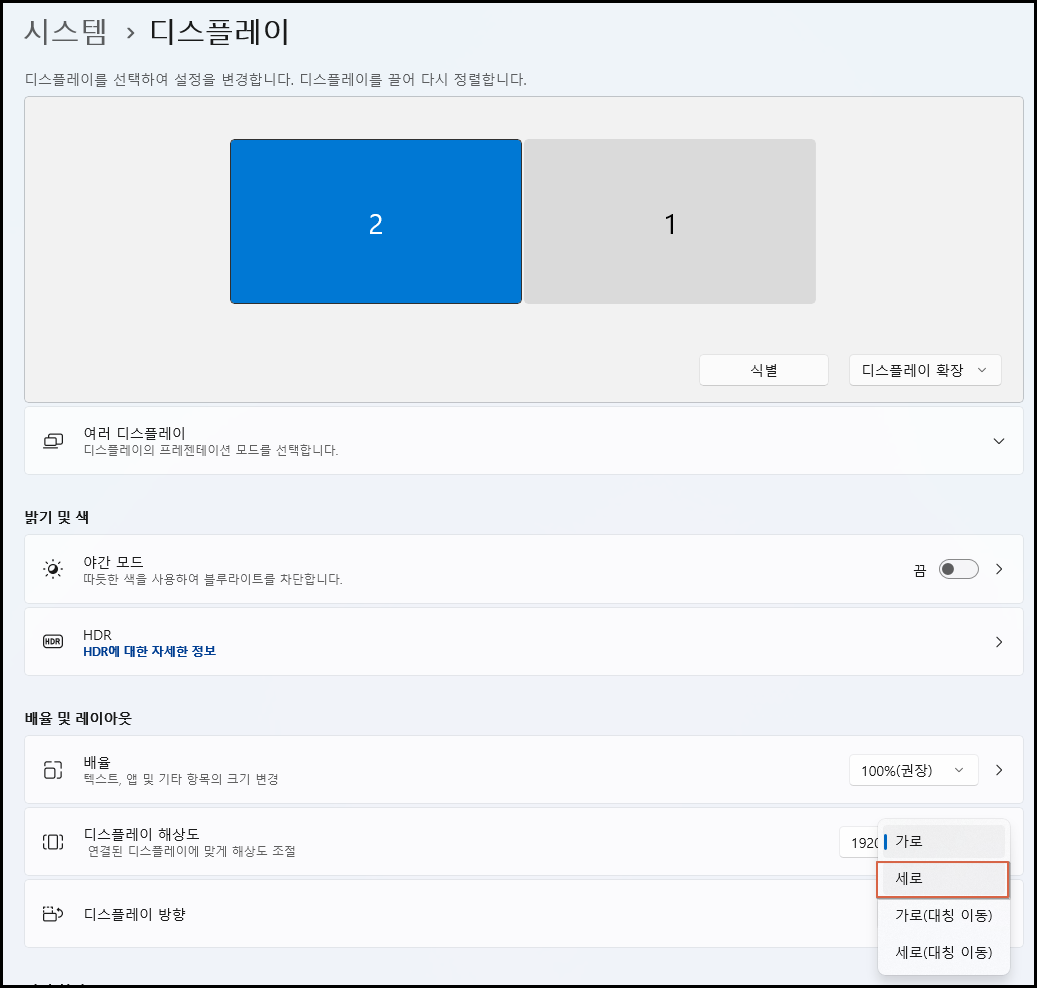1037x988 pixels.
Task: Open the 1920 resolution dropdown
Action: pos(858,843)
